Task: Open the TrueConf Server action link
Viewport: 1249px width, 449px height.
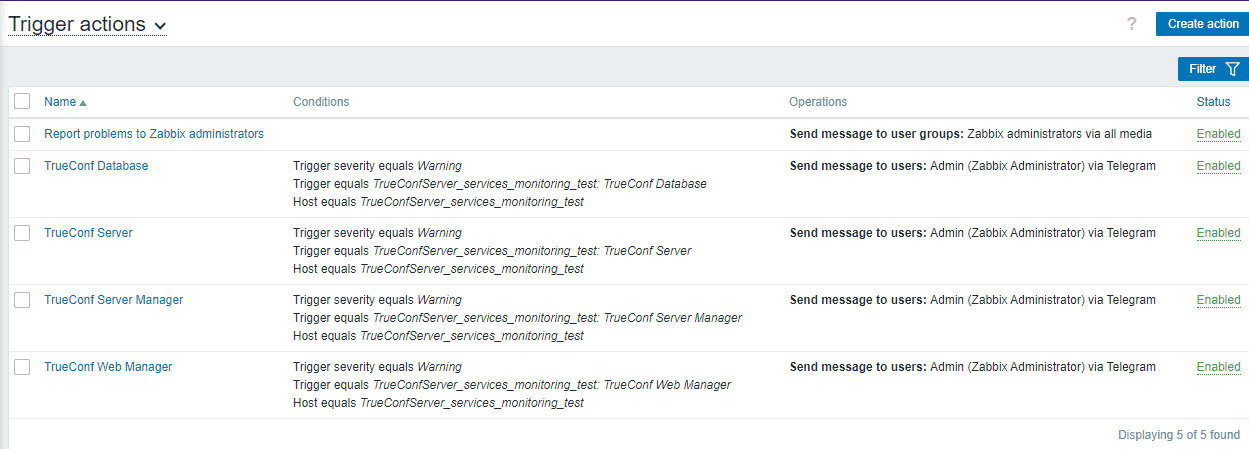Action: (88, 233)
